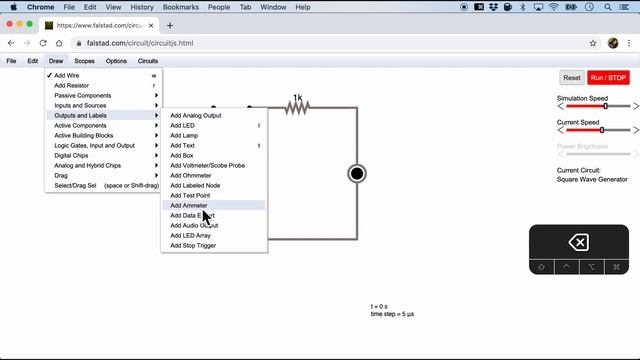Click the site lock icon in address bar
Image resolution: width=640 pixels, height=360 pixels.
tap(79, 43)
